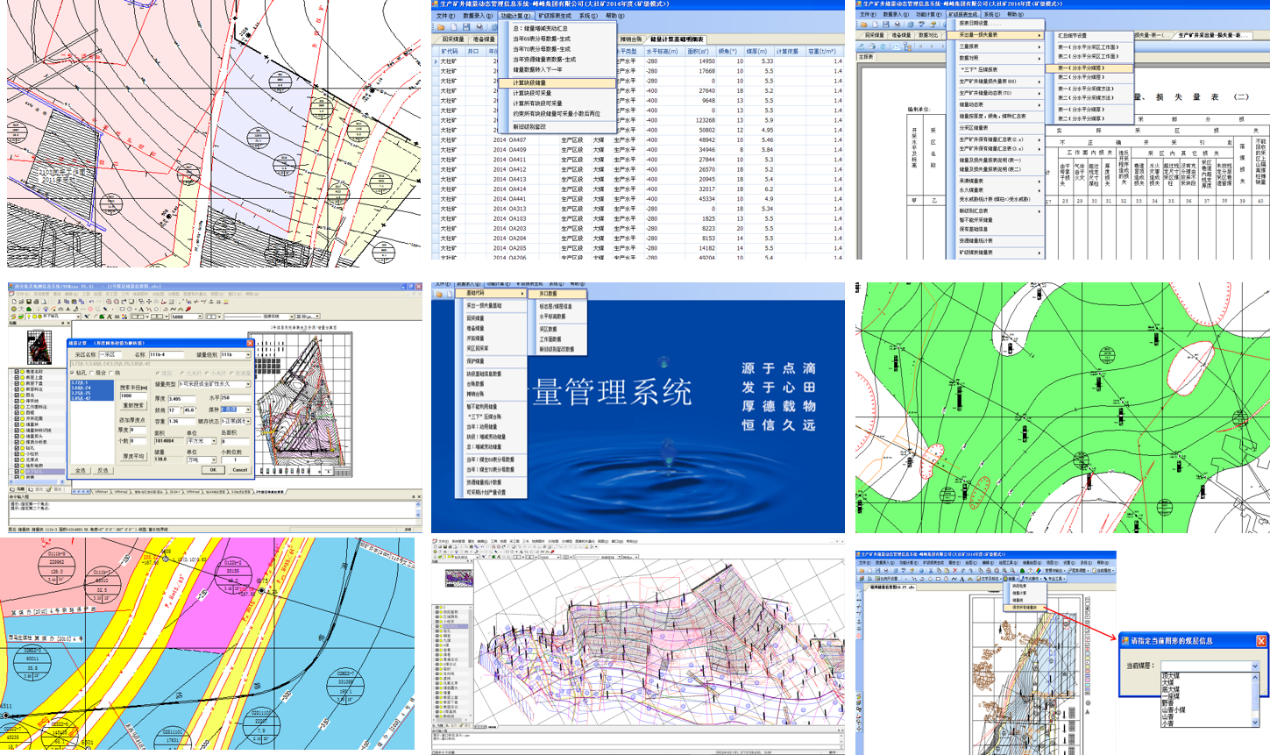Image resolution: width=1270 pixels, height=755 pixels.
Task: Click Print icon in the drawing window toolbar
Action: click(x=38, y=301)
